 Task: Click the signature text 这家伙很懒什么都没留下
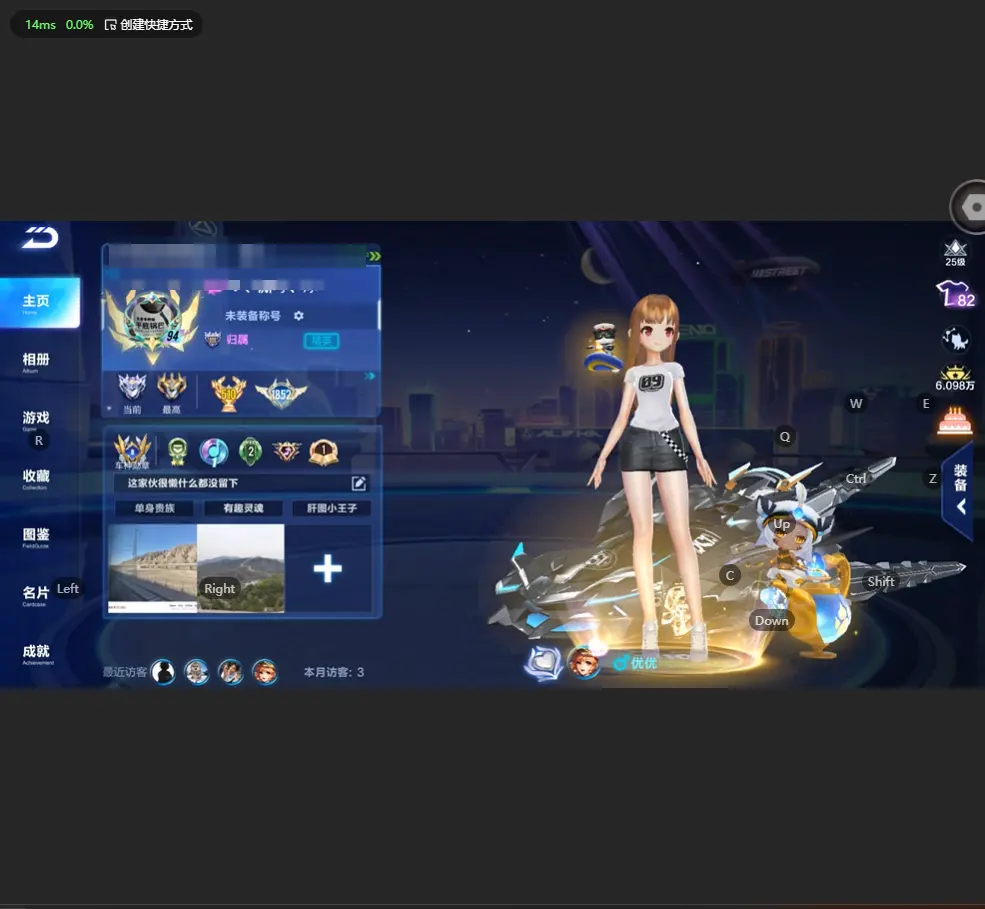pyautogui.click(x=183, y=483)
